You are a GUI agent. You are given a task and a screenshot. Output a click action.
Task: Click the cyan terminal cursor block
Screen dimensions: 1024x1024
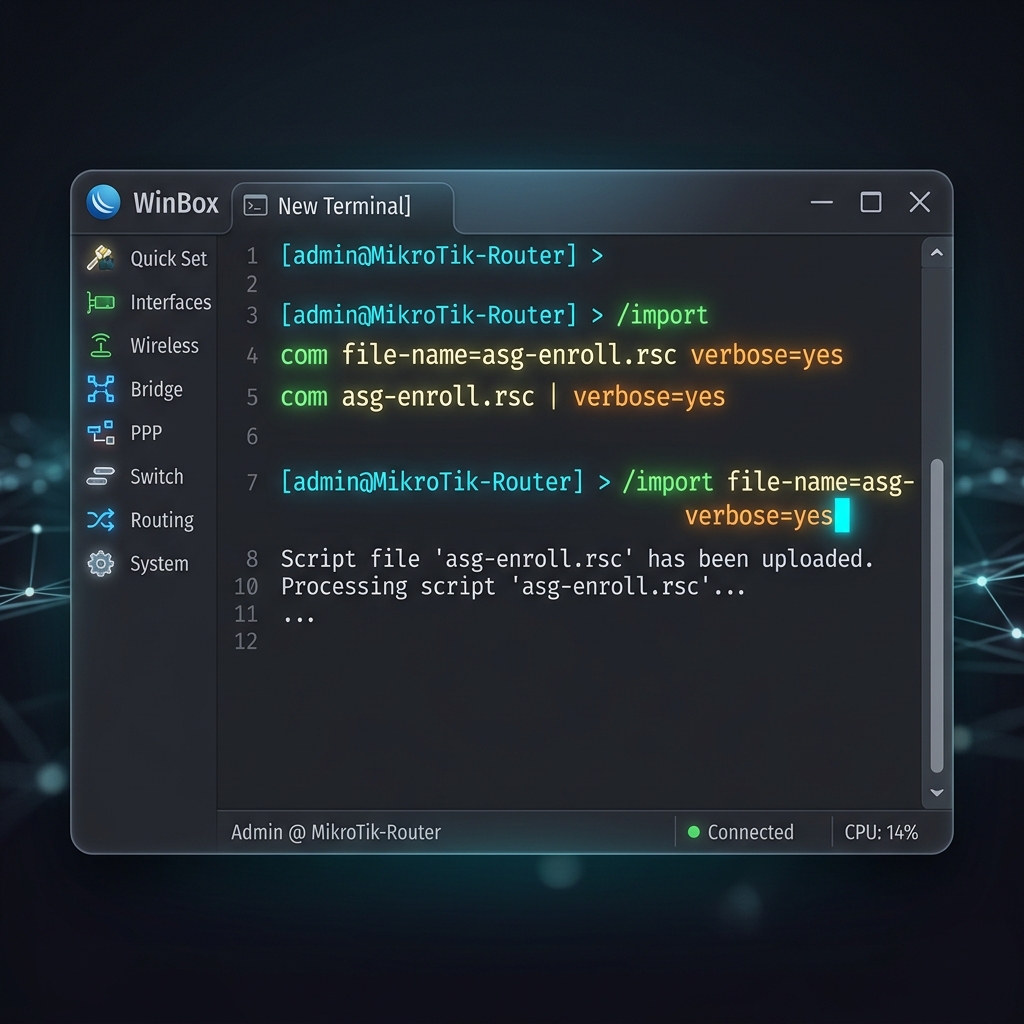click(842, 515)
